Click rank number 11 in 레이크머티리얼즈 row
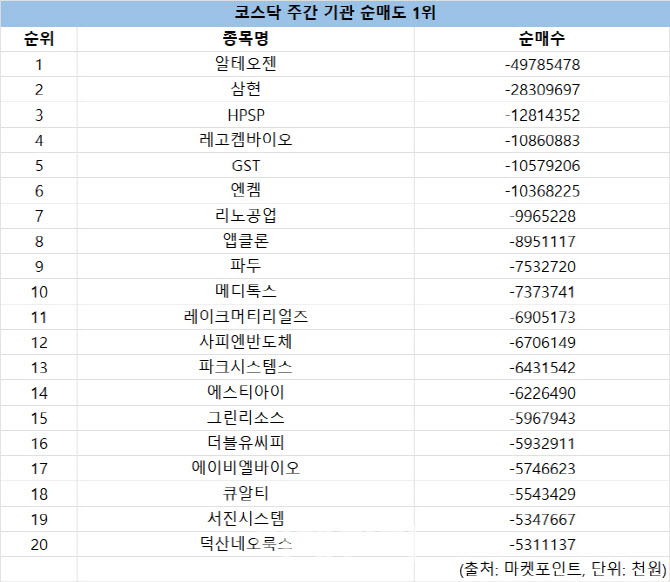Screen dimensions: 670x582 point(39,317)
